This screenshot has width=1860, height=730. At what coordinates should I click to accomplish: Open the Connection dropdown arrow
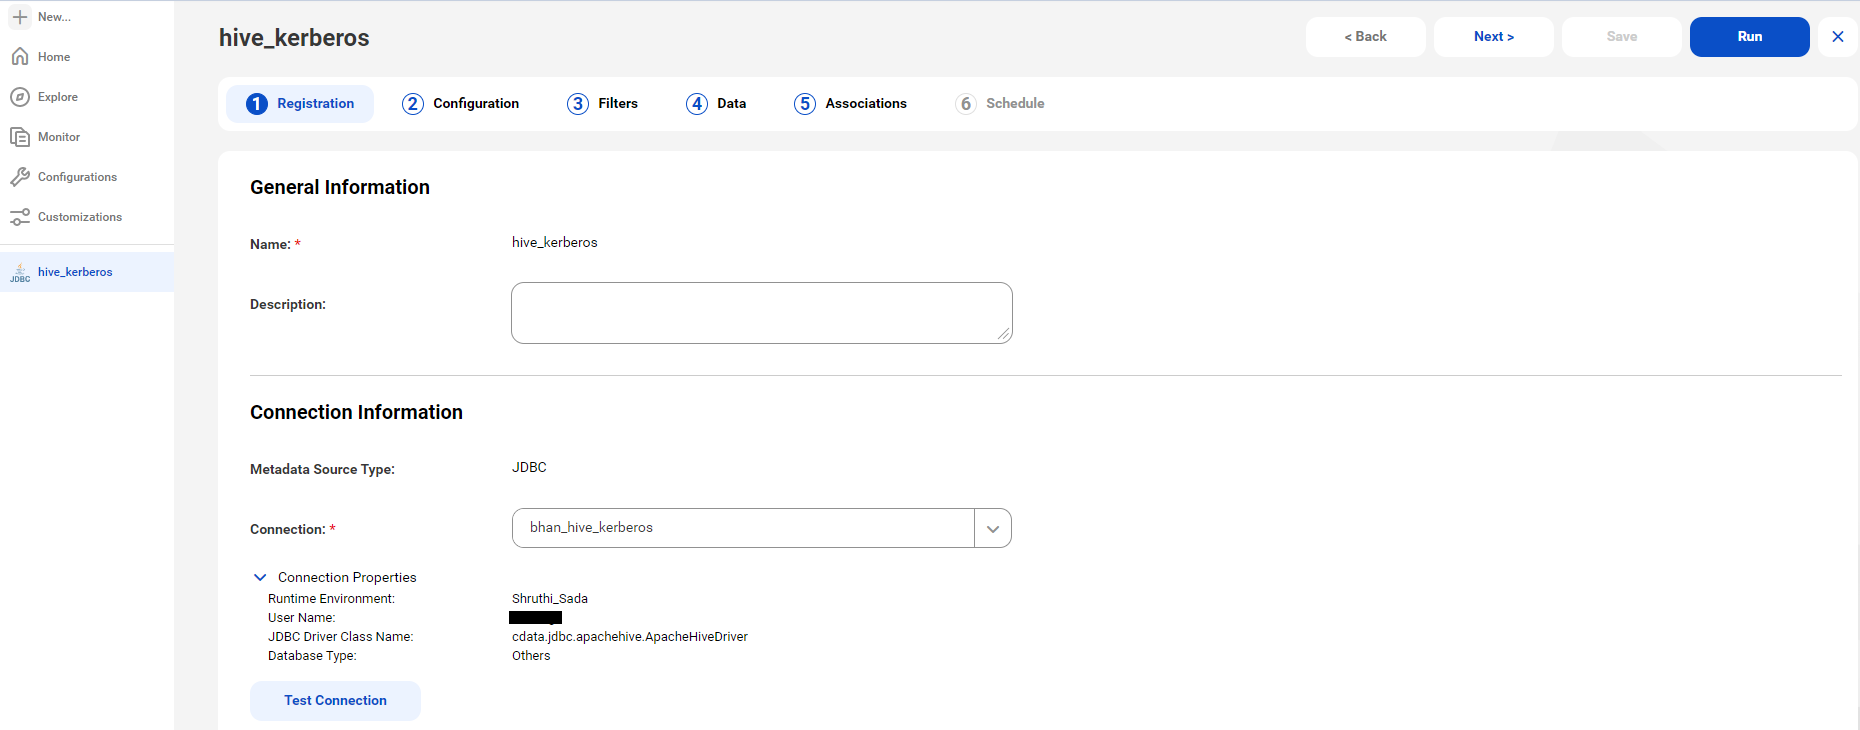(993, 528)
